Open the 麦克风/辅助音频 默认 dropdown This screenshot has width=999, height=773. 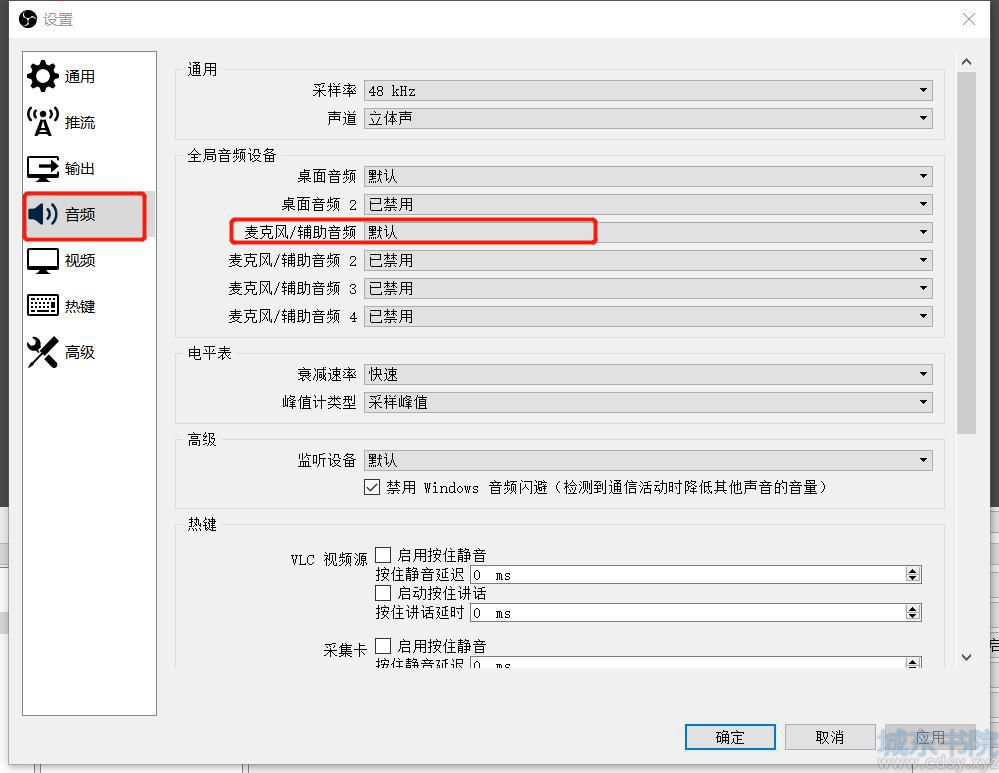coord(648,232)
